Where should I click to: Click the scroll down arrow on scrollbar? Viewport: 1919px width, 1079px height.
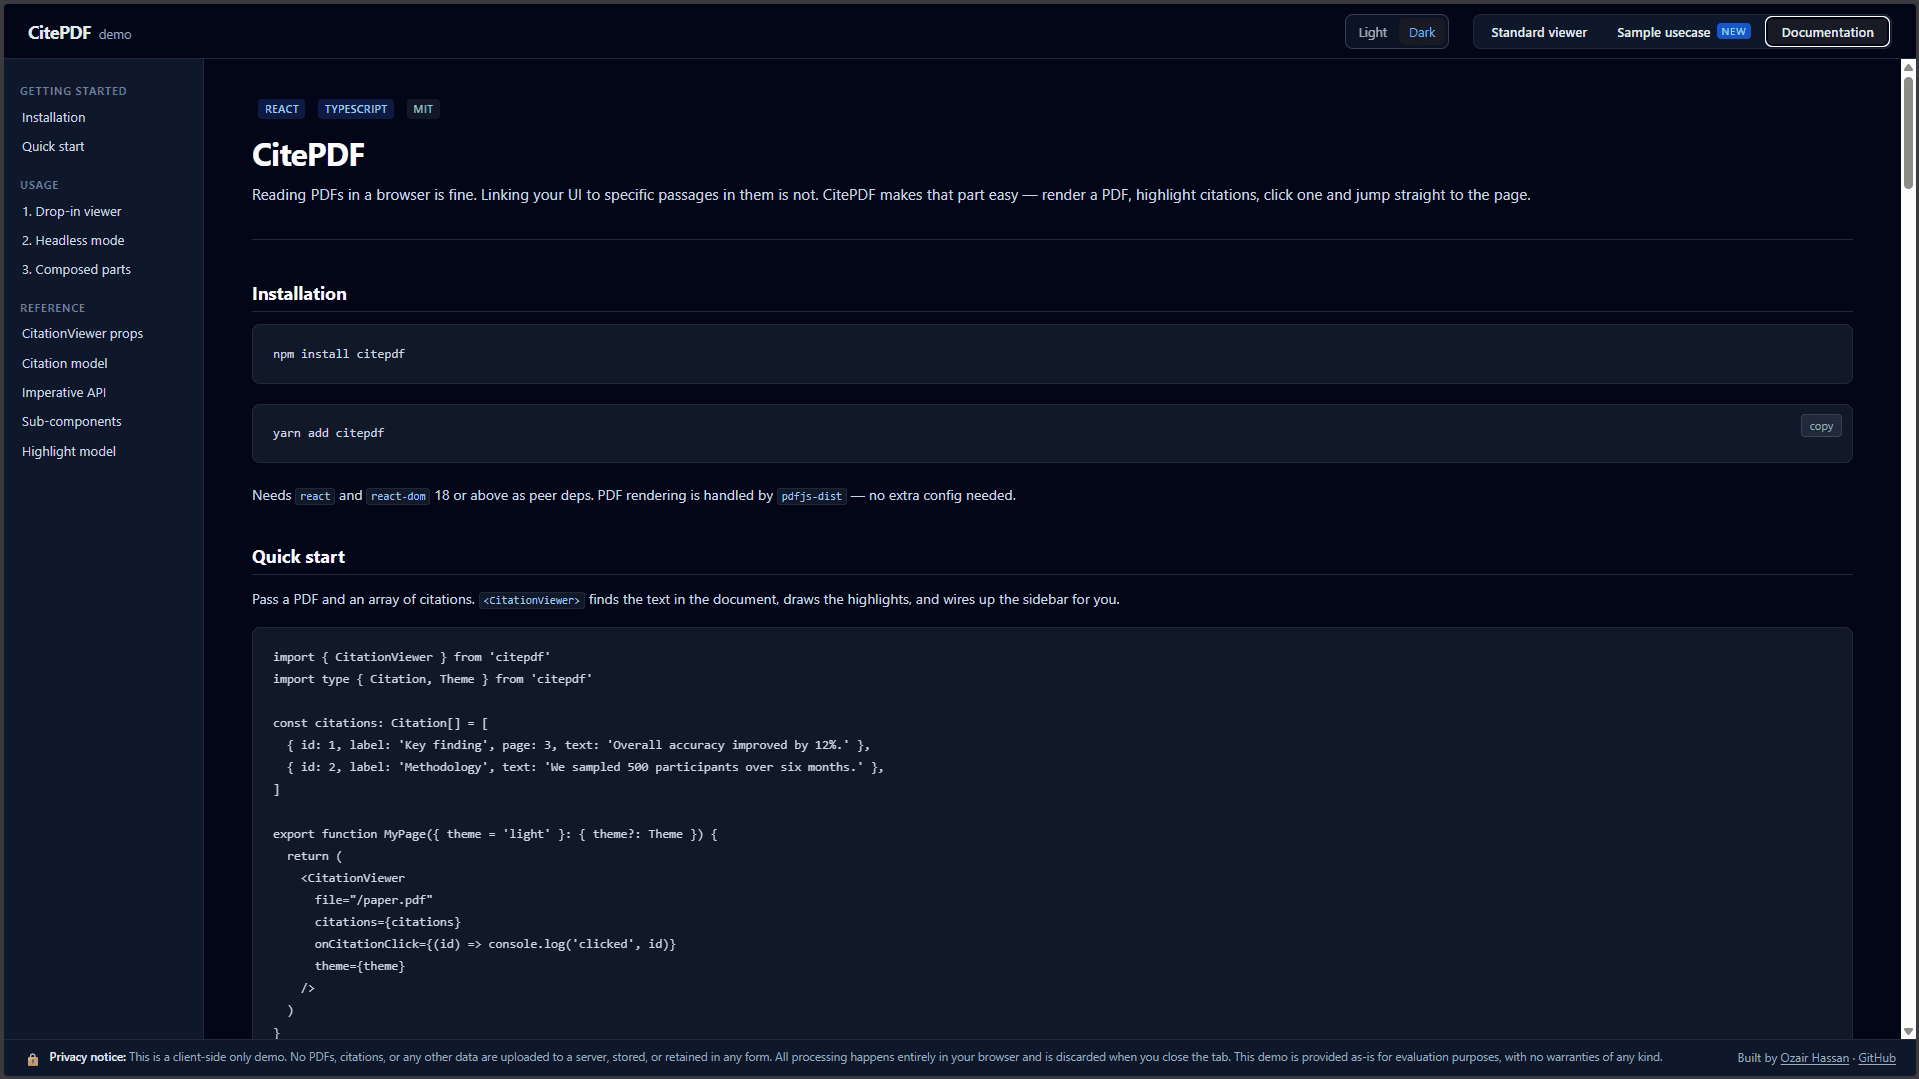pyautogui.click(x=1908, y=1031)
